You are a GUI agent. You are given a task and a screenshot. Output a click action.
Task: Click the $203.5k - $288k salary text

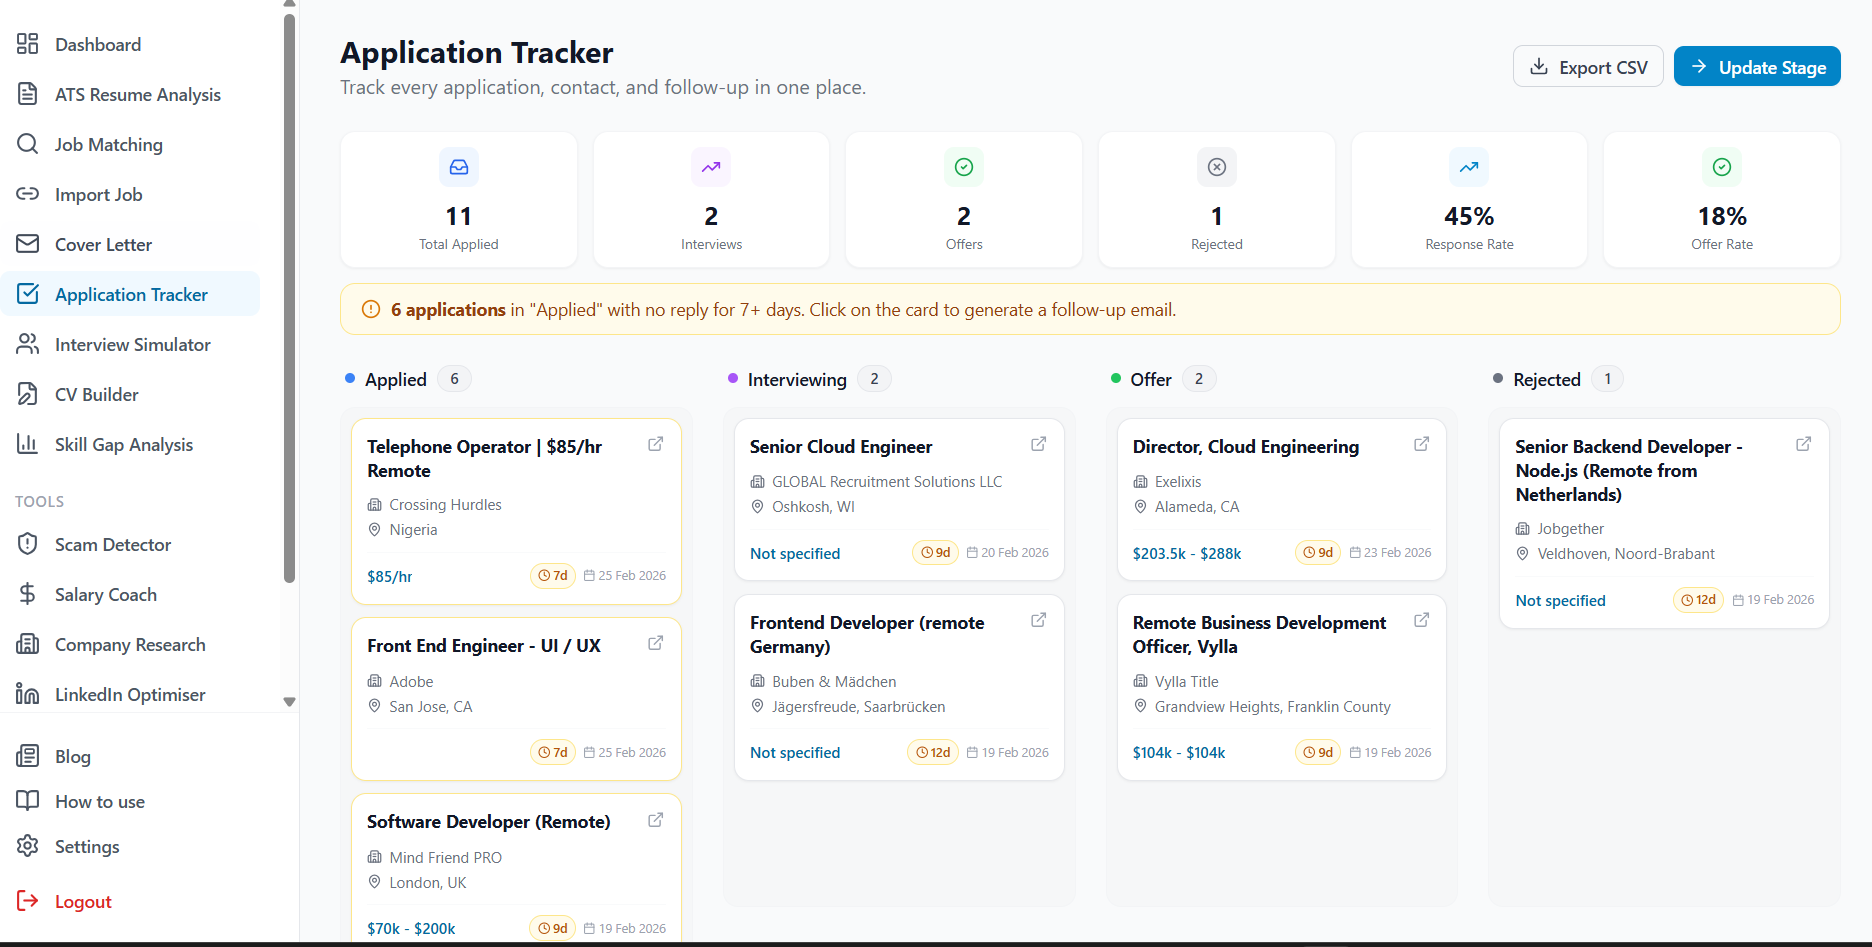click(x=1187, y=554)
